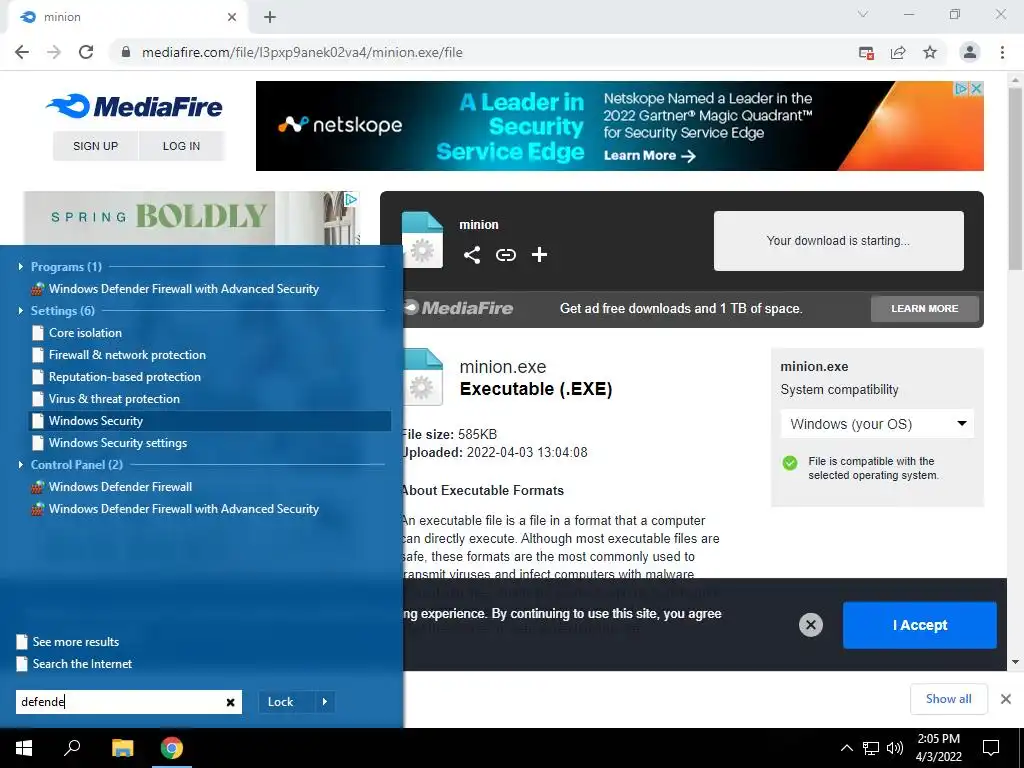Click the browser back arrow
Screen dimensions: 1024x768
[x=22, y=52]
